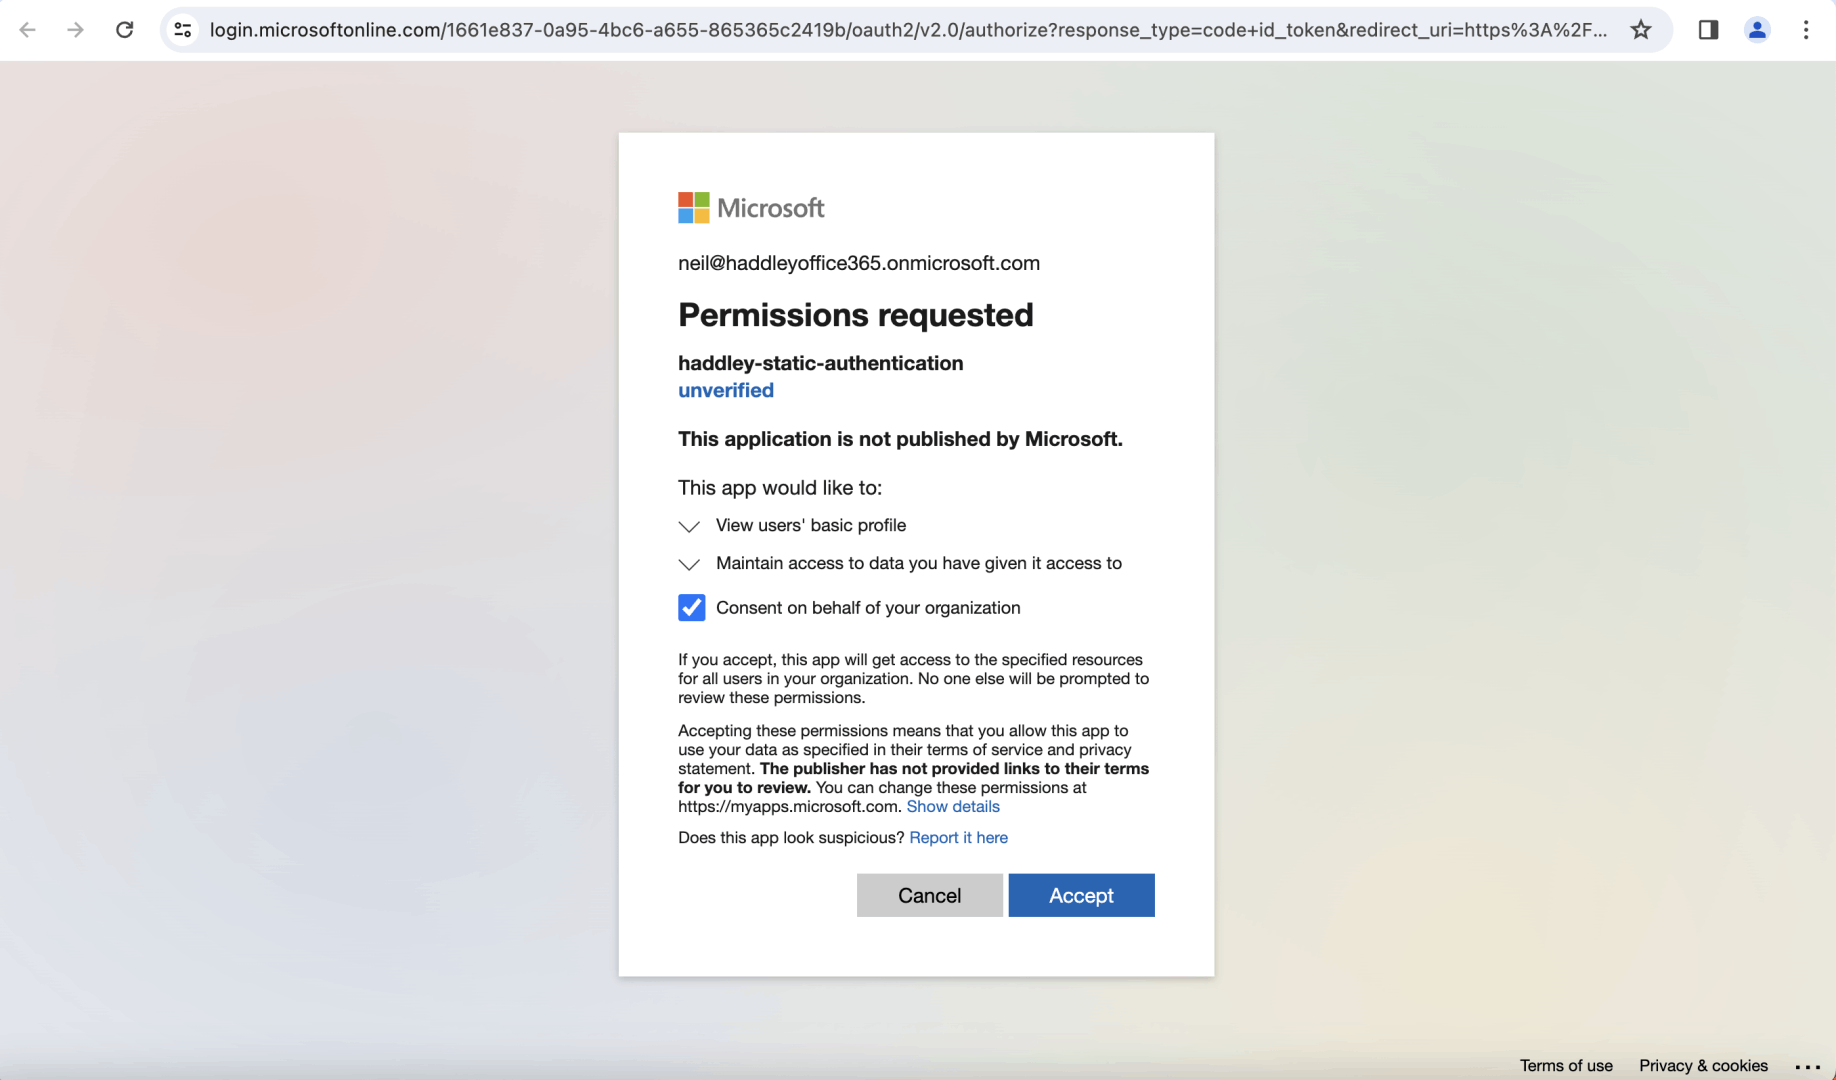The width and height of the screenshot is (1836, 1080).
Task: Open the Chrome three-dot menu
Action: click(x=1806, y=30)
